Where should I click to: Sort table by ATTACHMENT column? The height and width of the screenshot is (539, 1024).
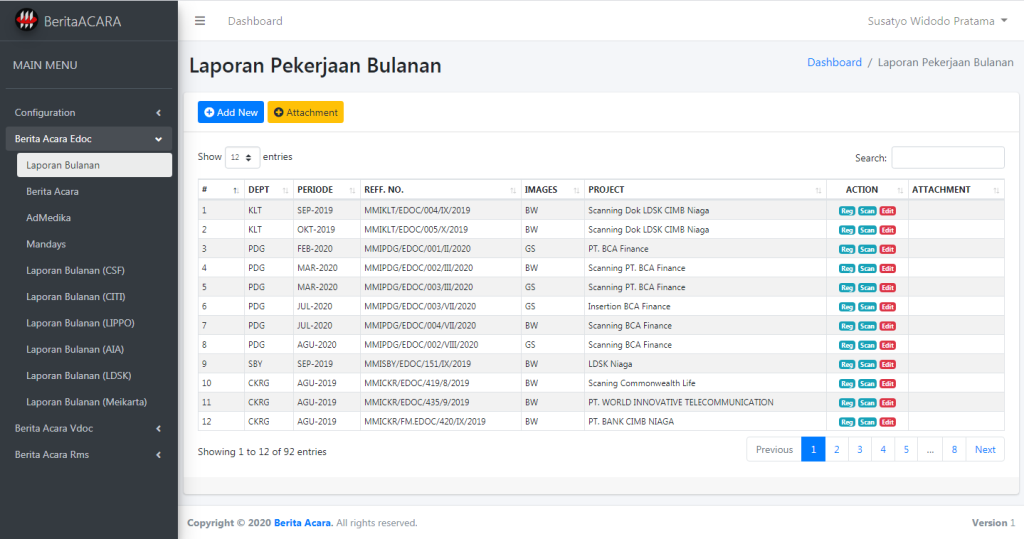(956, 189)
